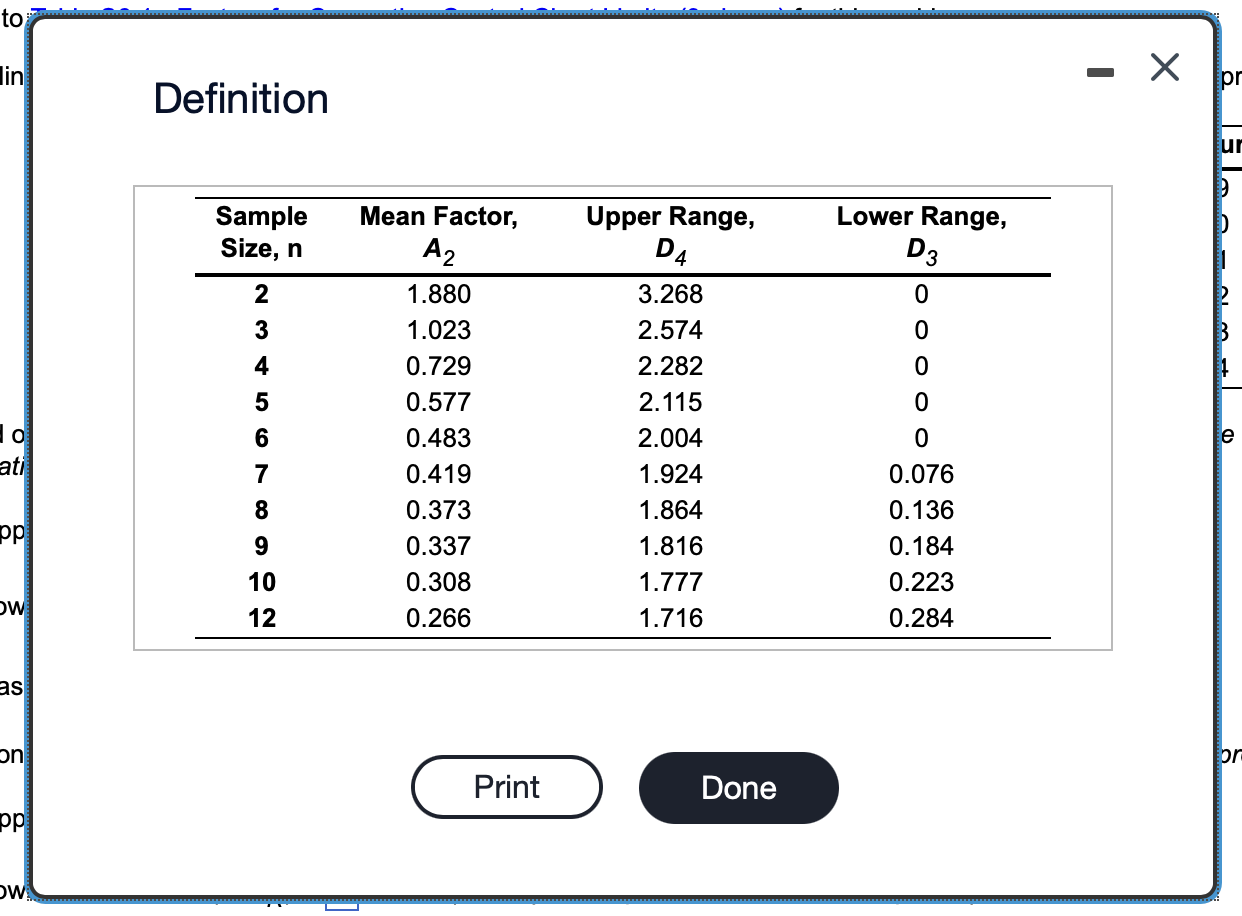Select the D3 value 0.284
The width and height of the screenshot is (1242, 916).
pyautogui.click(x=921, y=618)
